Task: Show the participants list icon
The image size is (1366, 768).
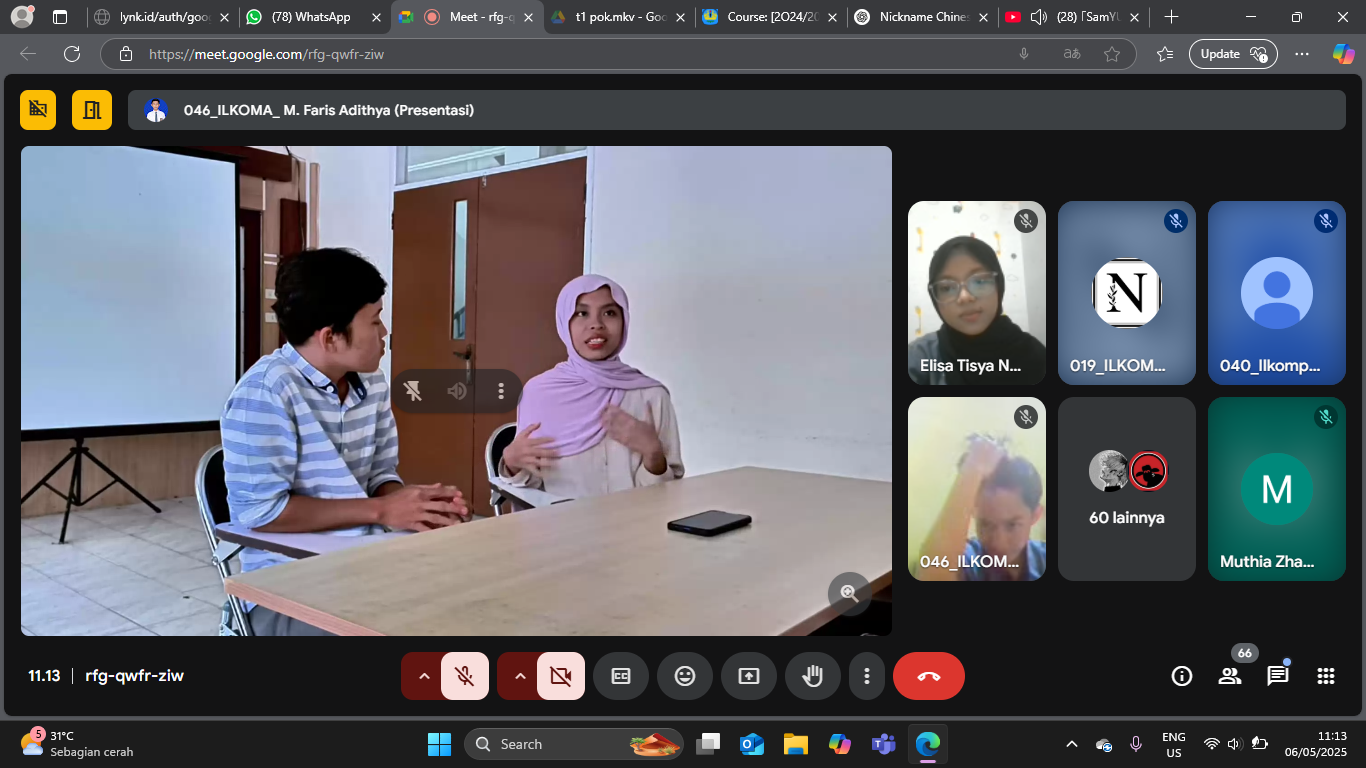Action: click(1229, 676)
